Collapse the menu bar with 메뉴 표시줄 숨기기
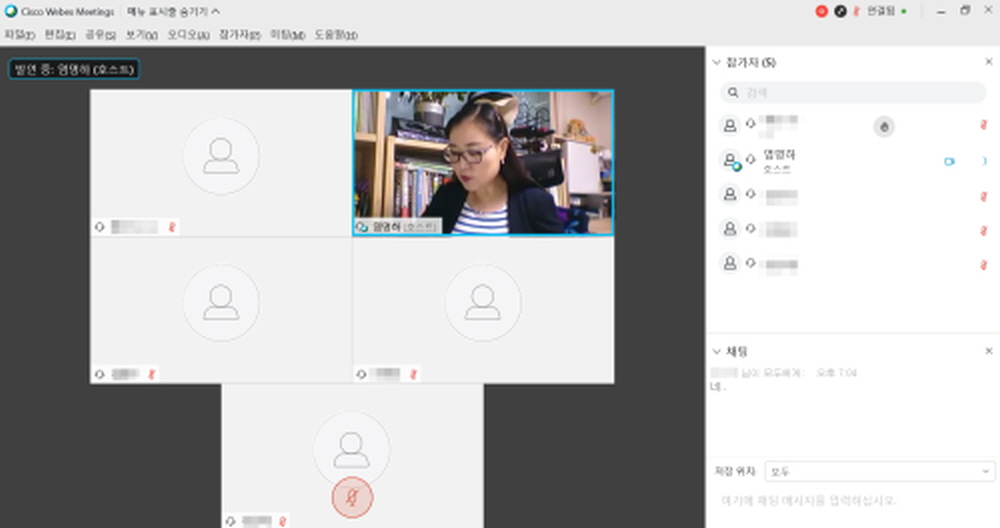Image resolution: width=1000 pixels, height=528 pixels. (x=173, y=11)
